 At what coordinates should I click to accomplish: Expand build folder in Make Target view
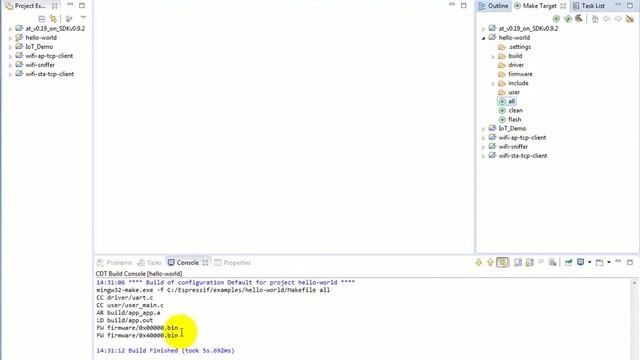[493, 56]
